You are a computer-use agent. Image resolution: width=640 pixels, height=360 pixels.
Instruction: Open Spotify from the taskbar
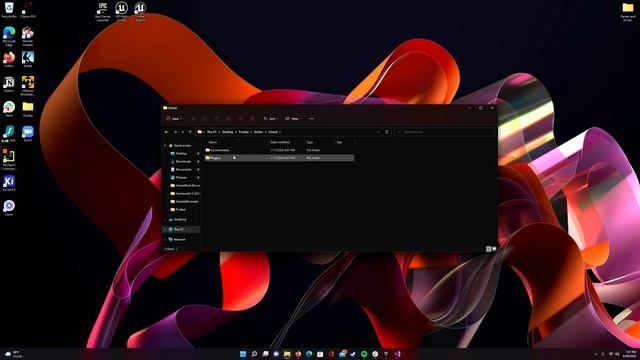point(364,354)
